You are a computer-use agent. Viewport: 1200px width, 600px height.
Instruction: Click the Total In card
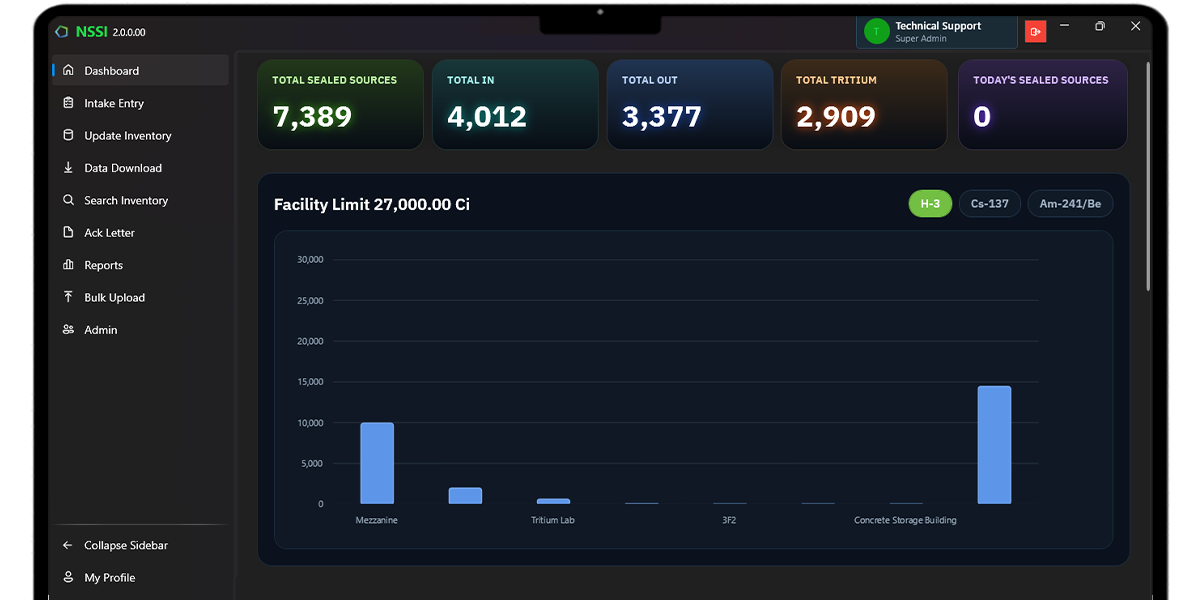click(515, 105)
